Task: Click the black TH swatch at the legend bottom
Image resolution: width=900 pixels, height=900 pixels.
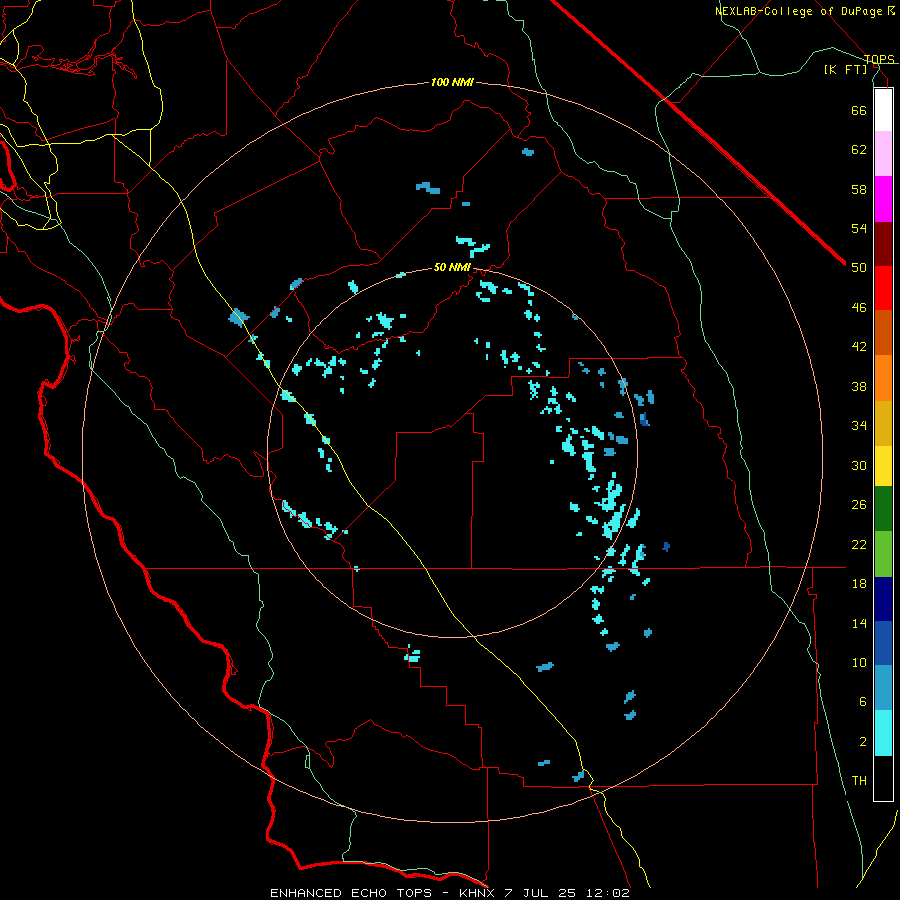Action: [883, 778]
